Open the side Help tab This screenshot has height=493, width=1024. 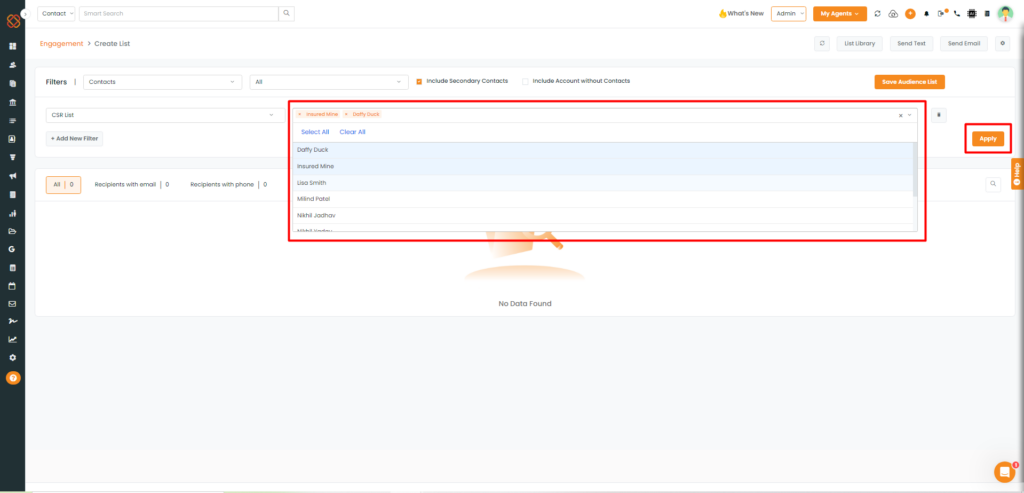(x=1017, y=174)
